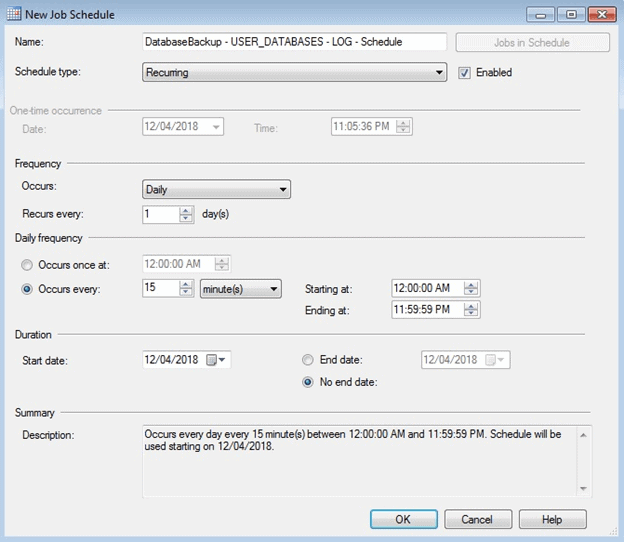Click the Starting at time field
The width and height of the screenshot is (624, 542).
tap(428, 288)
